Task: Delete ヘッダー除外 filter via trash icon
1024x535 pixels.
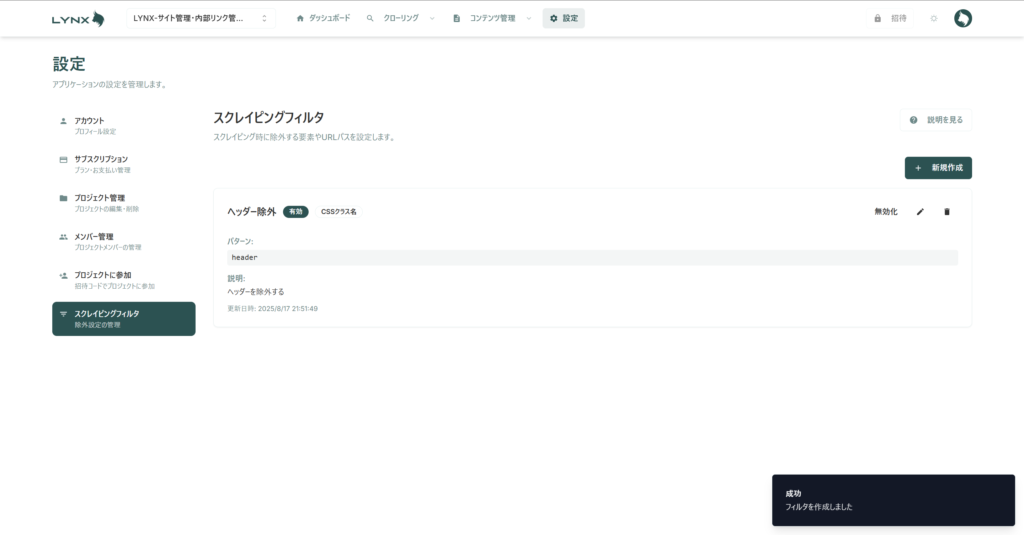Action: pyautogui.click(x=947, y=212)
